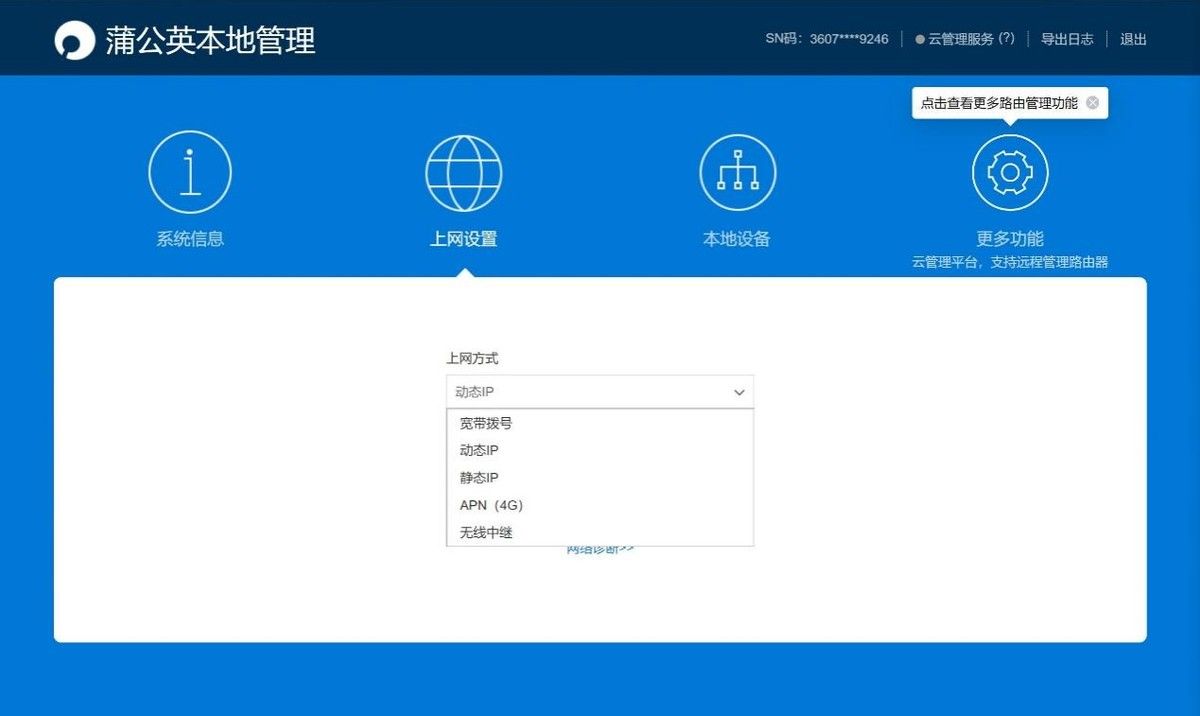The height and width of the screenshot is (716, 1200).
Task: Dismiss the 点击查看更多路由管理功能 tooltip
Action: [1092, 103]
